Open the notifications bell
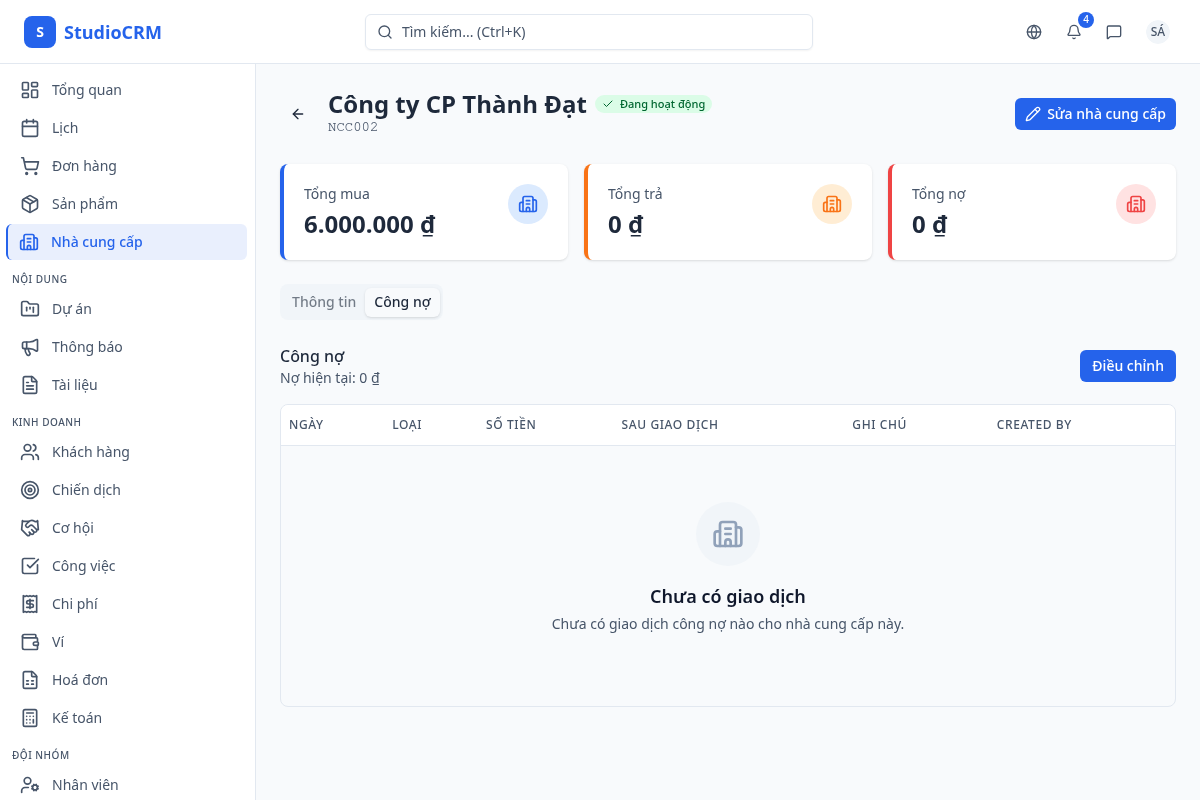 [x=1074, y=32]
